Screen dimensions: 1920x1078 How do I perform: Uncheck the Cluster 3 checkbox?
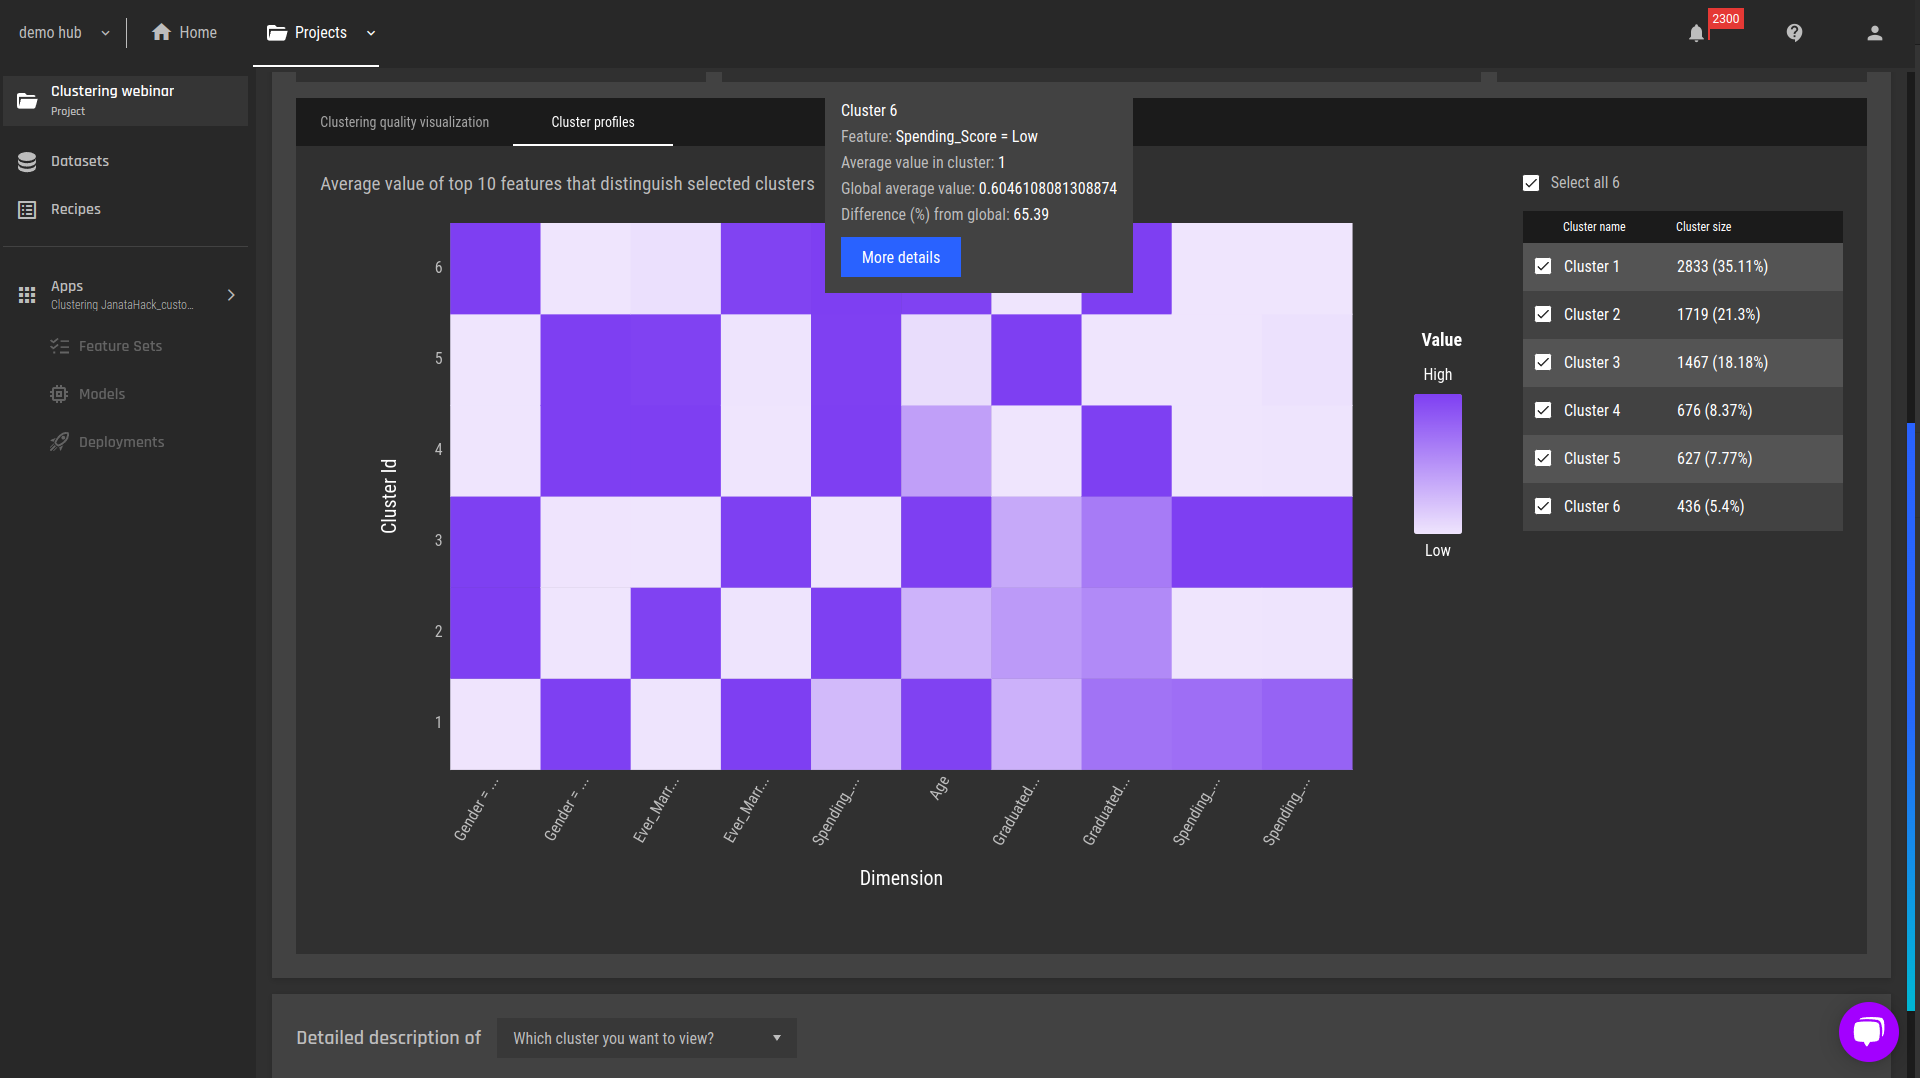click(1543, 362)
